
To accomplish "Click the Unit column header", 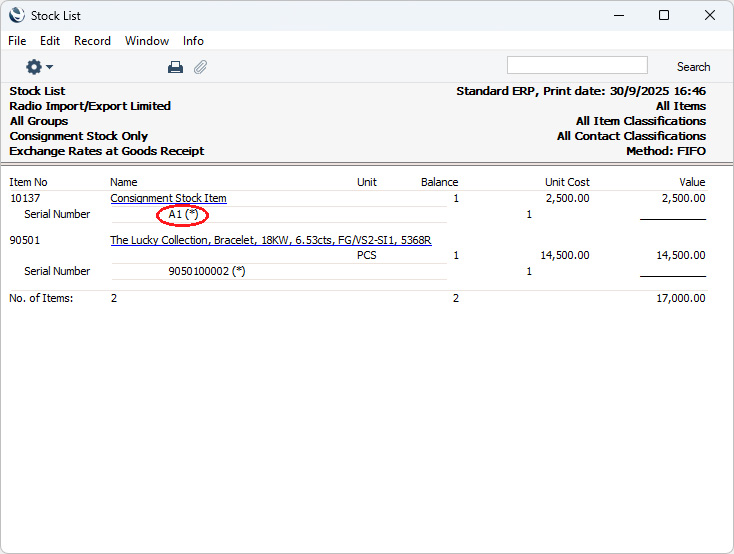I will tap(367, 182).
